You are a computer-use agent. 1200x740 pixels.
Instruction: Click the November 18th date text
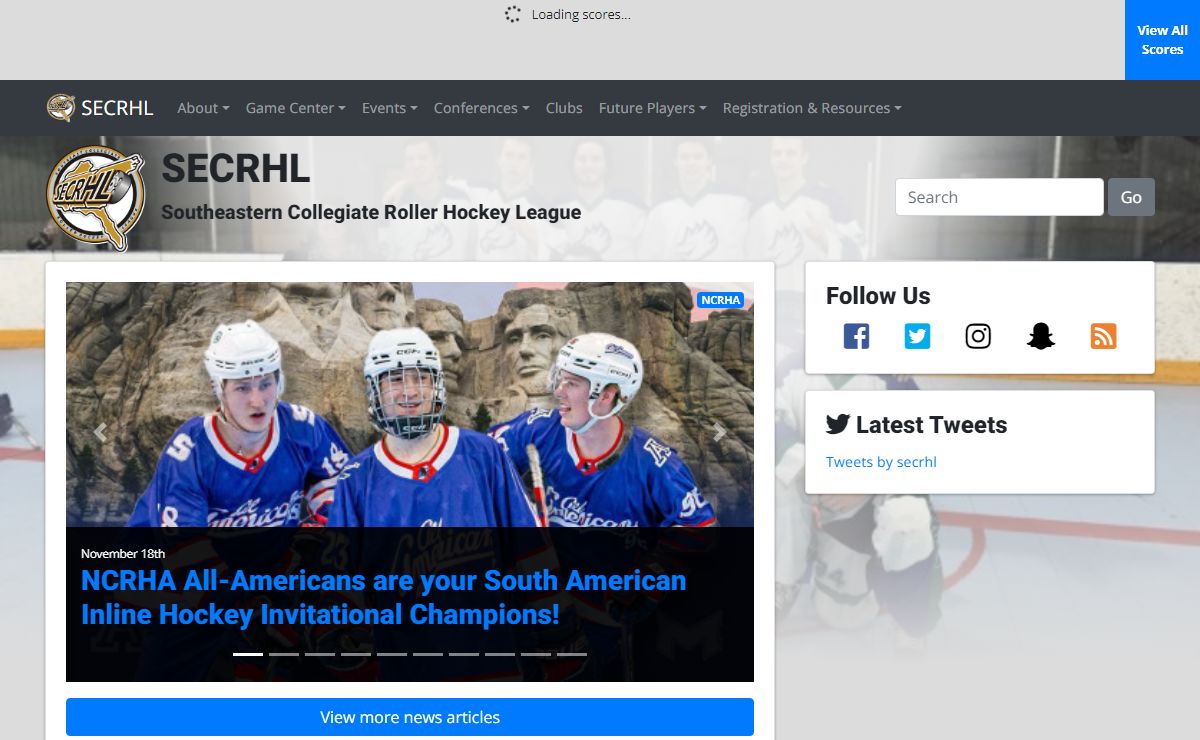(x=123, y=553)
